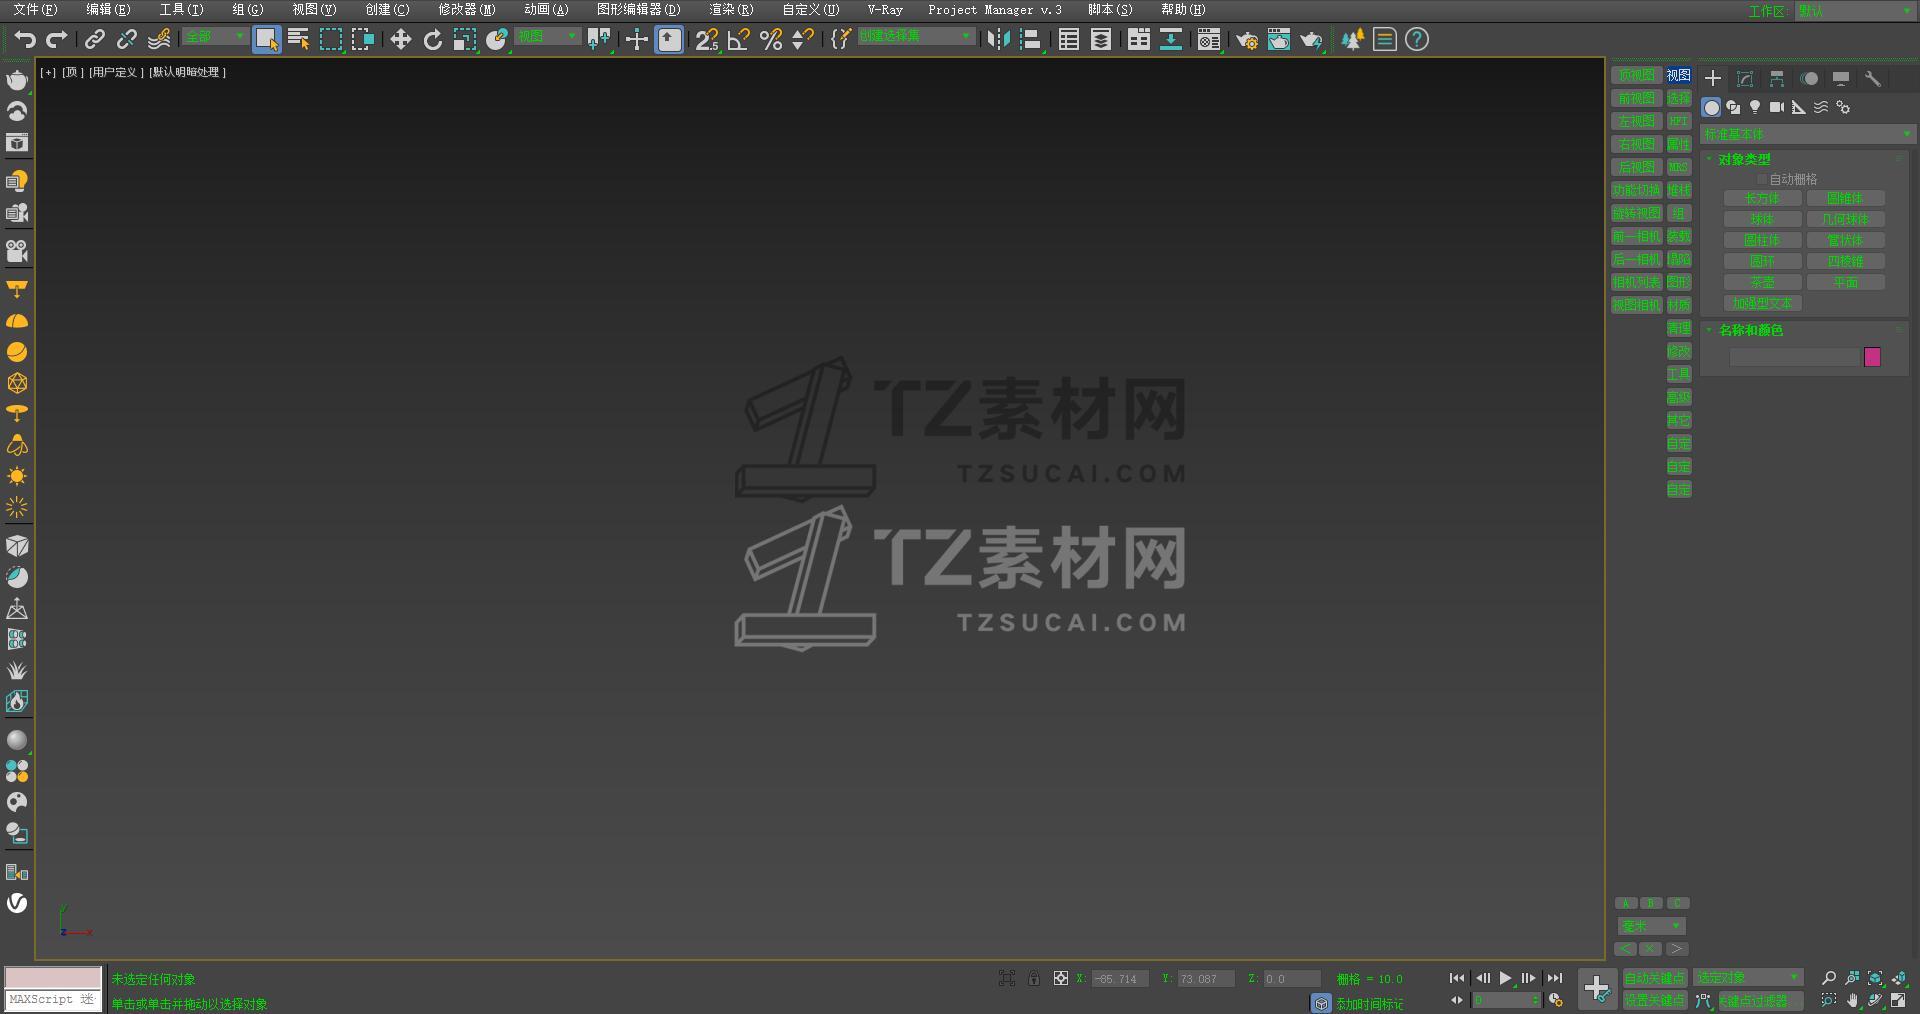
Task: Pick the Select and Scale tool
Action: (x=465, y=39)
